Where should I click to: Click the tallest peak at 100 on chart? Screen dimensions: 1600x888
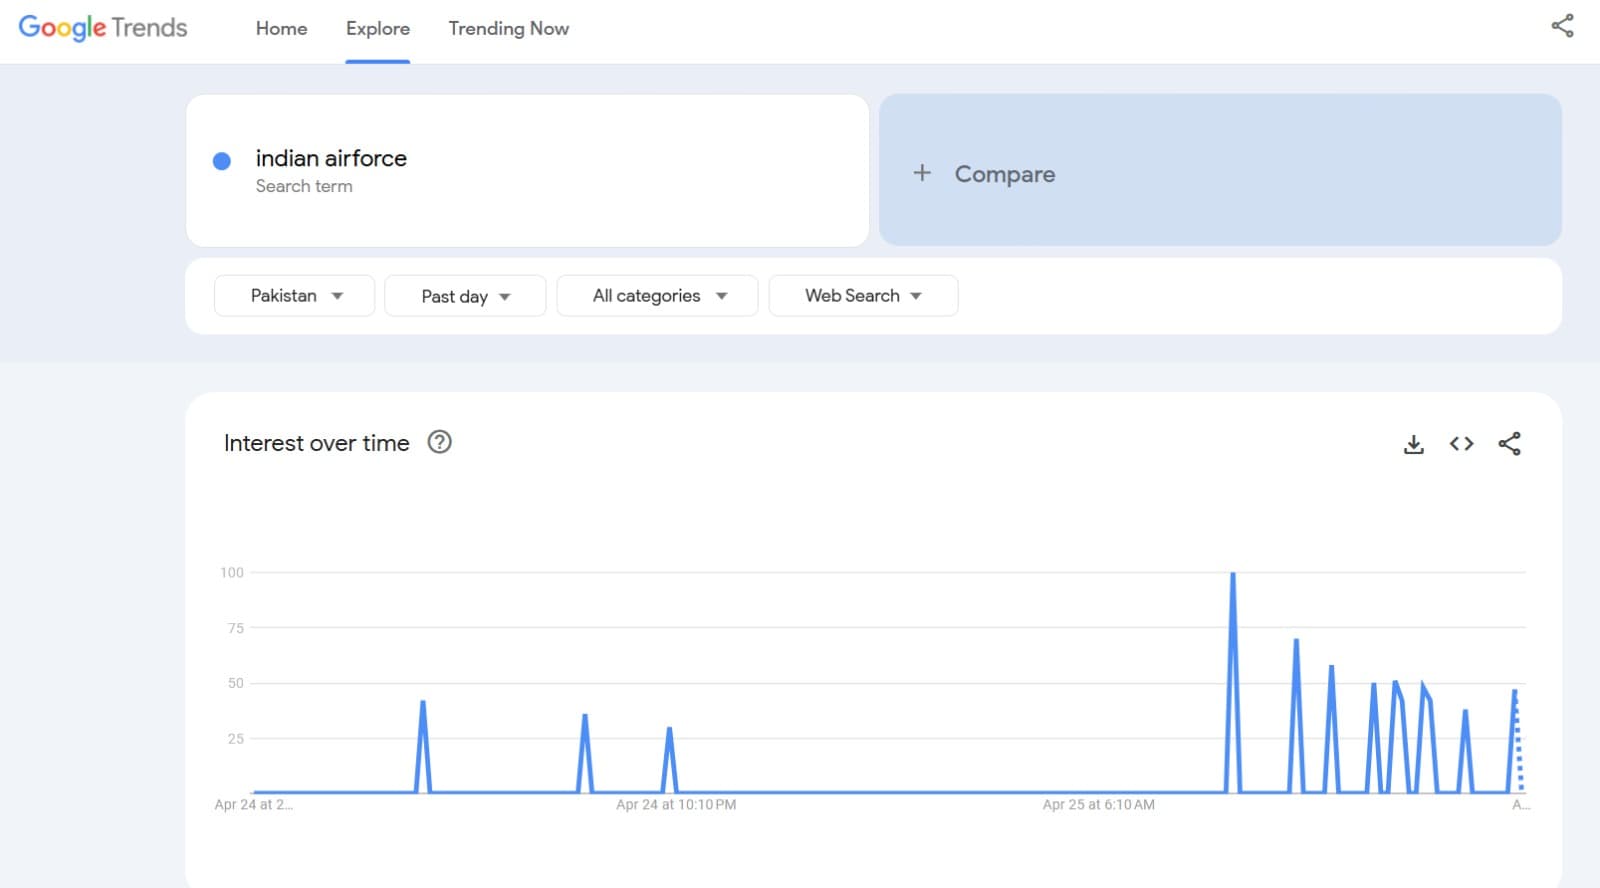(1233, 575)
